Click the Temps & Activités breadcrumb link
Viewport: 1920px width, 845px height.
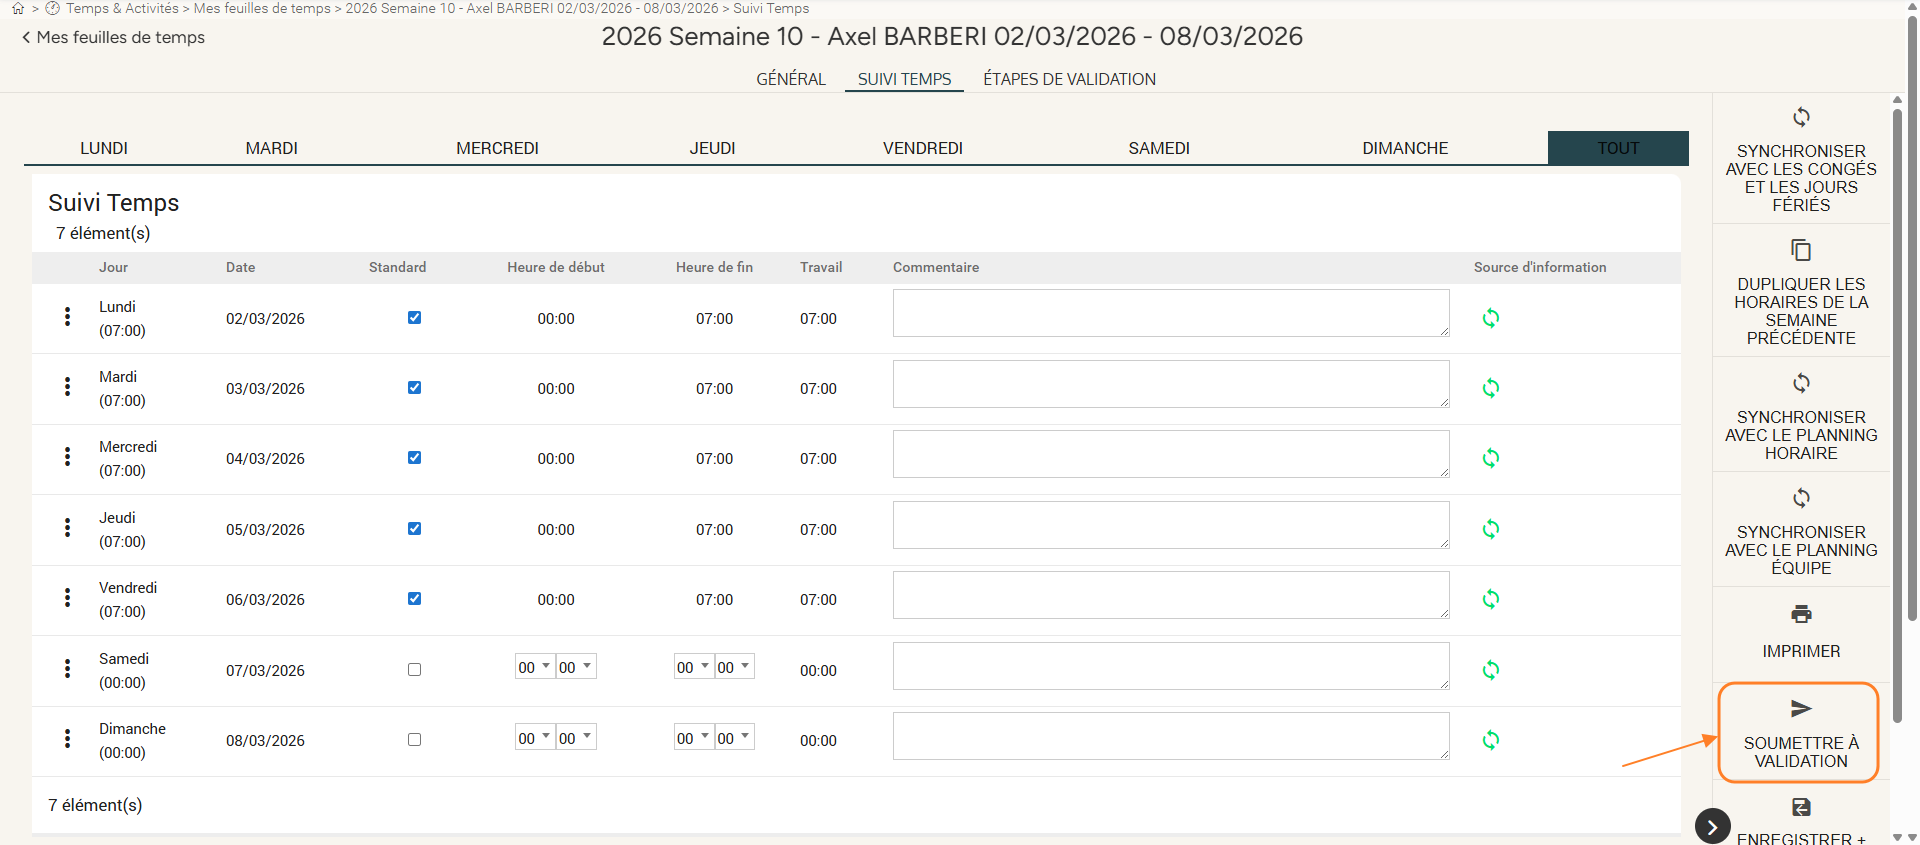122,8
